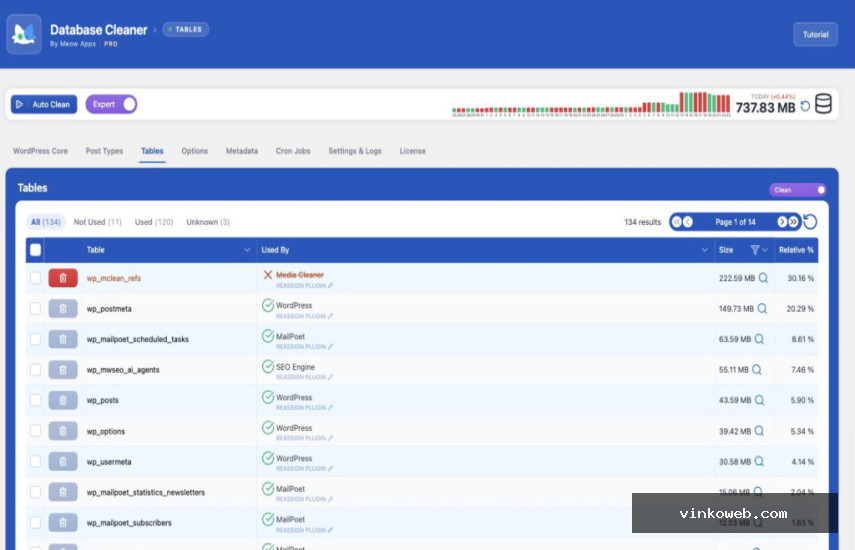Filter tables by Unknown (3)
This screenshot has height=550, width=855.
(x=208, y=222)
